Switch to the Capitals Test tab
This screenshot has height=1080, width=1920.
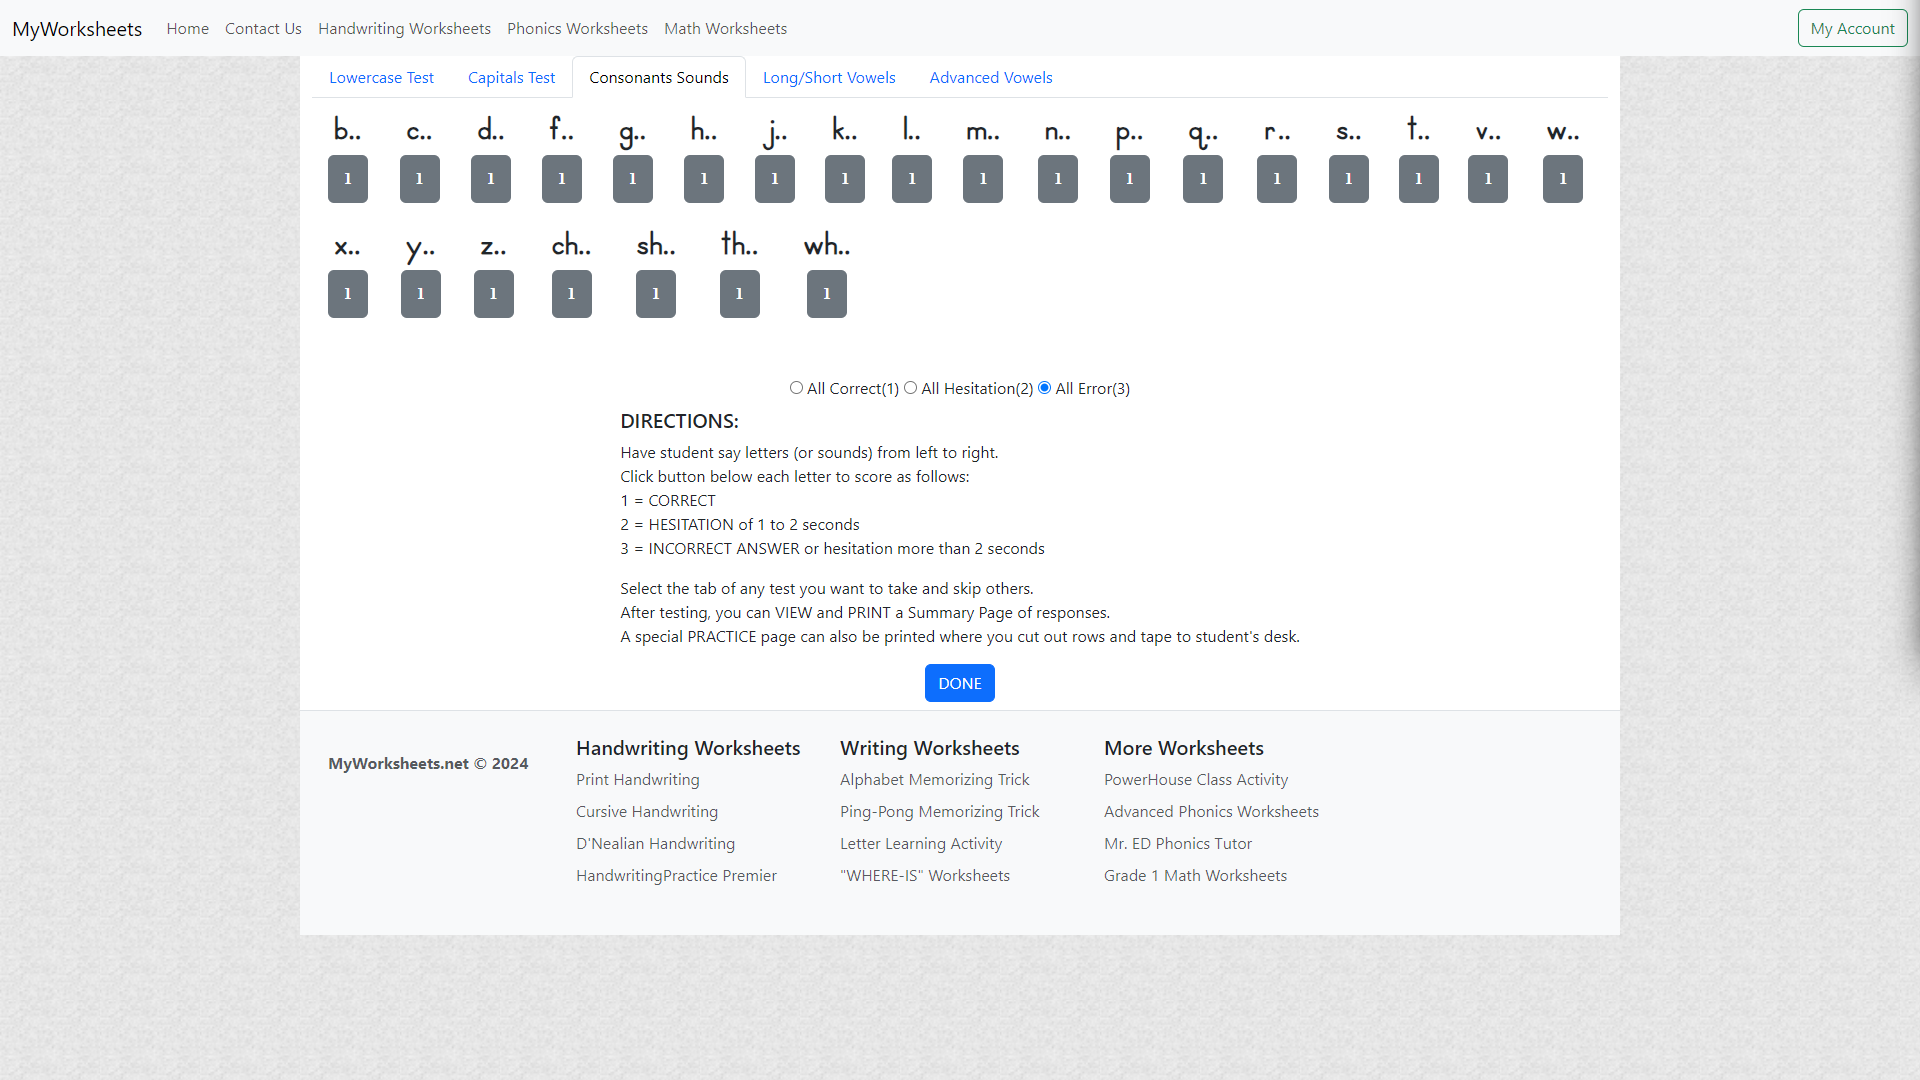(x=511, y=78)
